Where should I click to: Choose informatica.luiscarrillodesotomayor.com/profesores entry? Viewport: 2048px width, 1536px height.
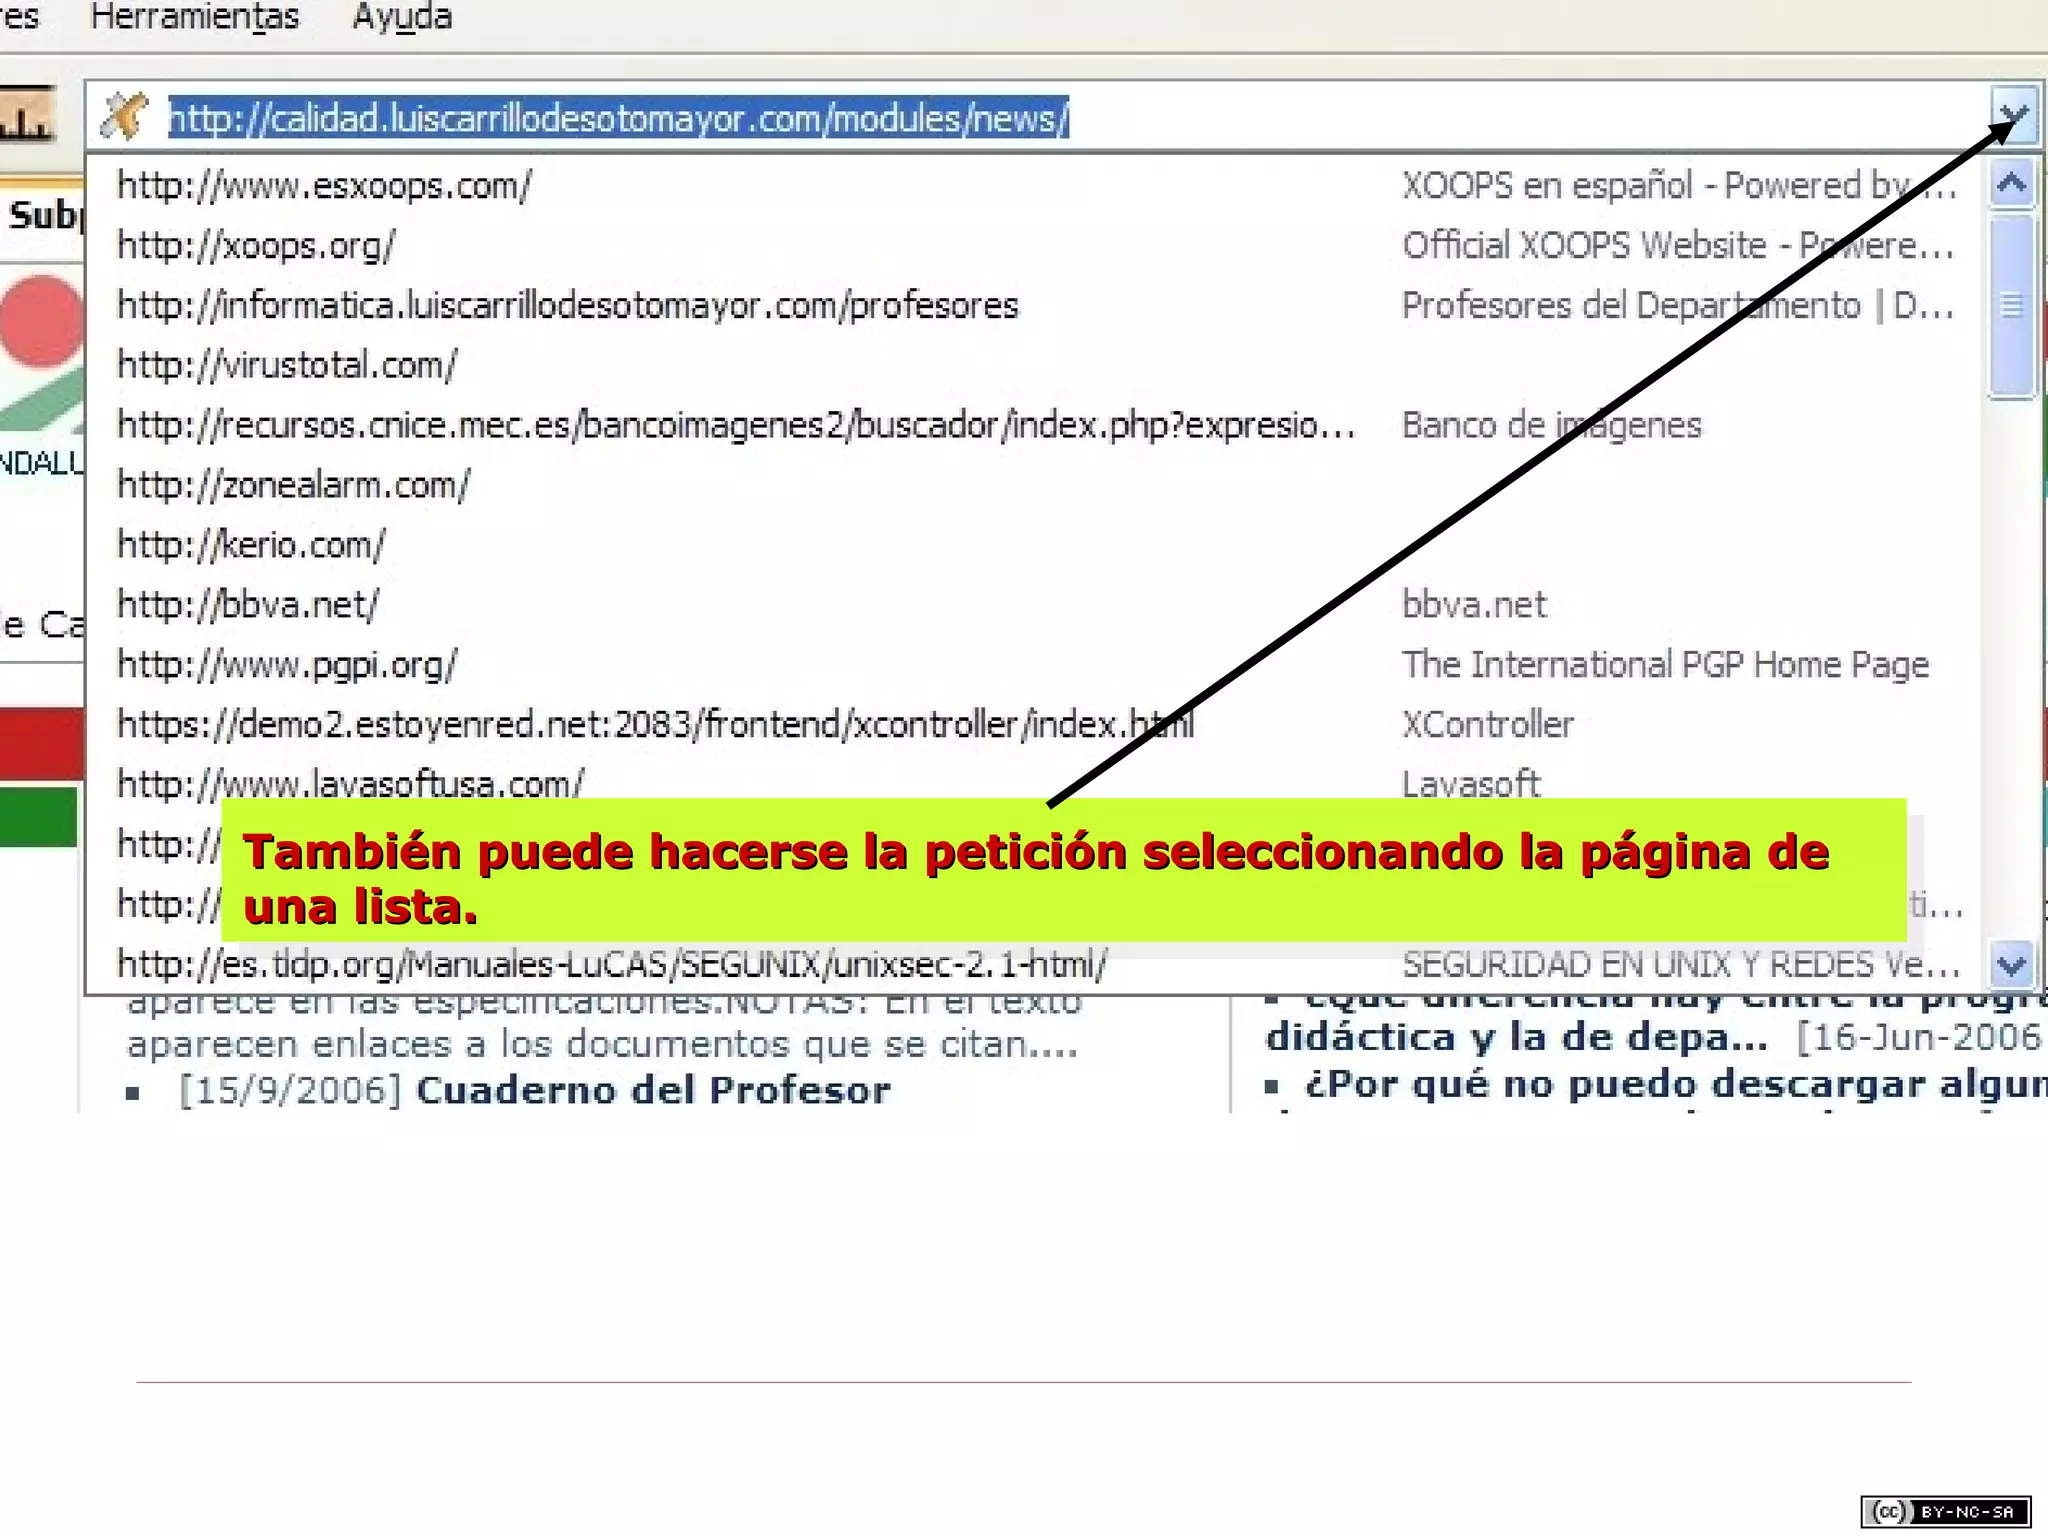[x=567, y=305]
